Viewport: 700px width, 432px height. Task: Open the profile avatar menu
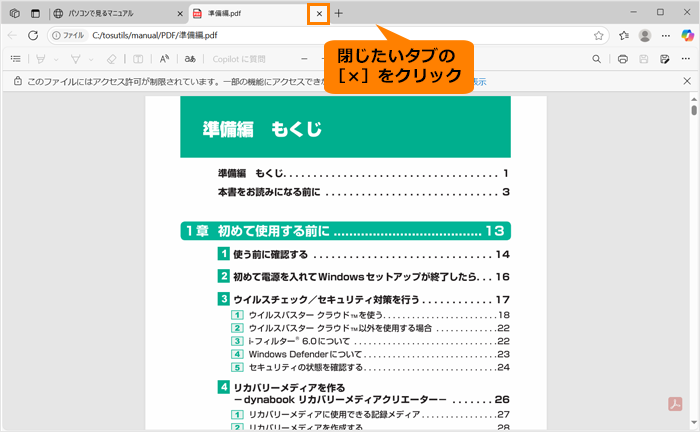tap(645, 36)
